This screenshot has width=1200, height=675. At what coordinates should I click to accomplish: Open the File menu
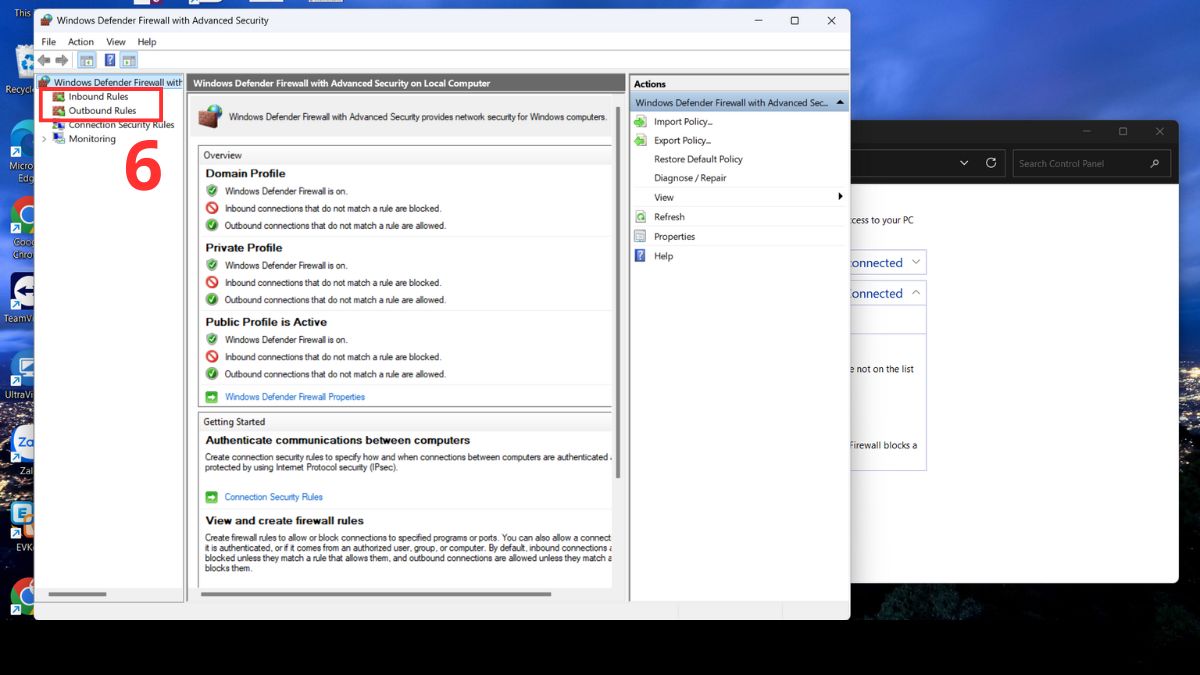click(x=49, y=42)
